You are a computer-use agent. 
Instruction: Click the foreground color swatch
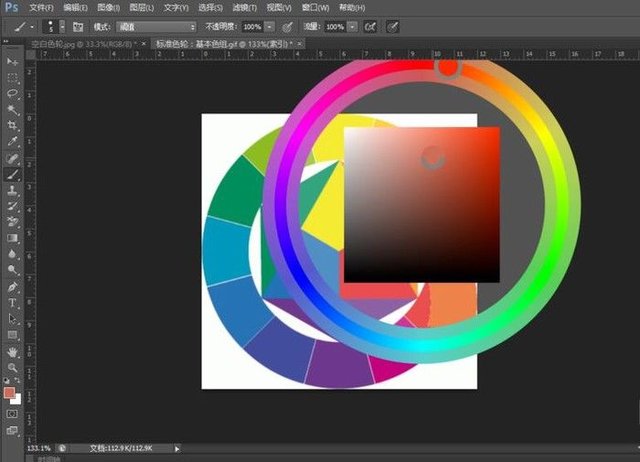click(10, 393)
